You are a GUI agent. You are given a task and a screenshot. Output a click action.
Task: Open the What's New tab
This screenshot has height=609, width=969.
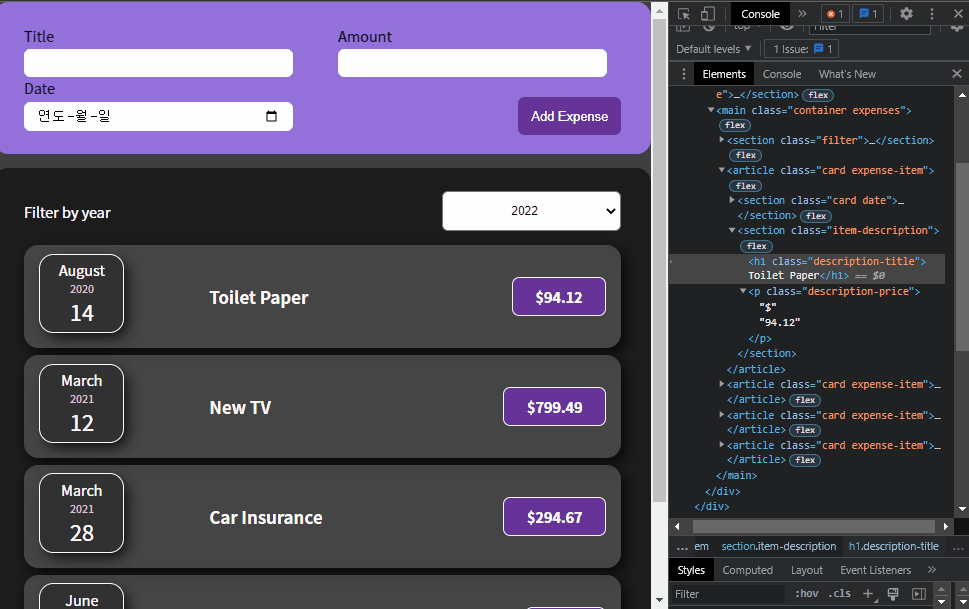(847, 74)
